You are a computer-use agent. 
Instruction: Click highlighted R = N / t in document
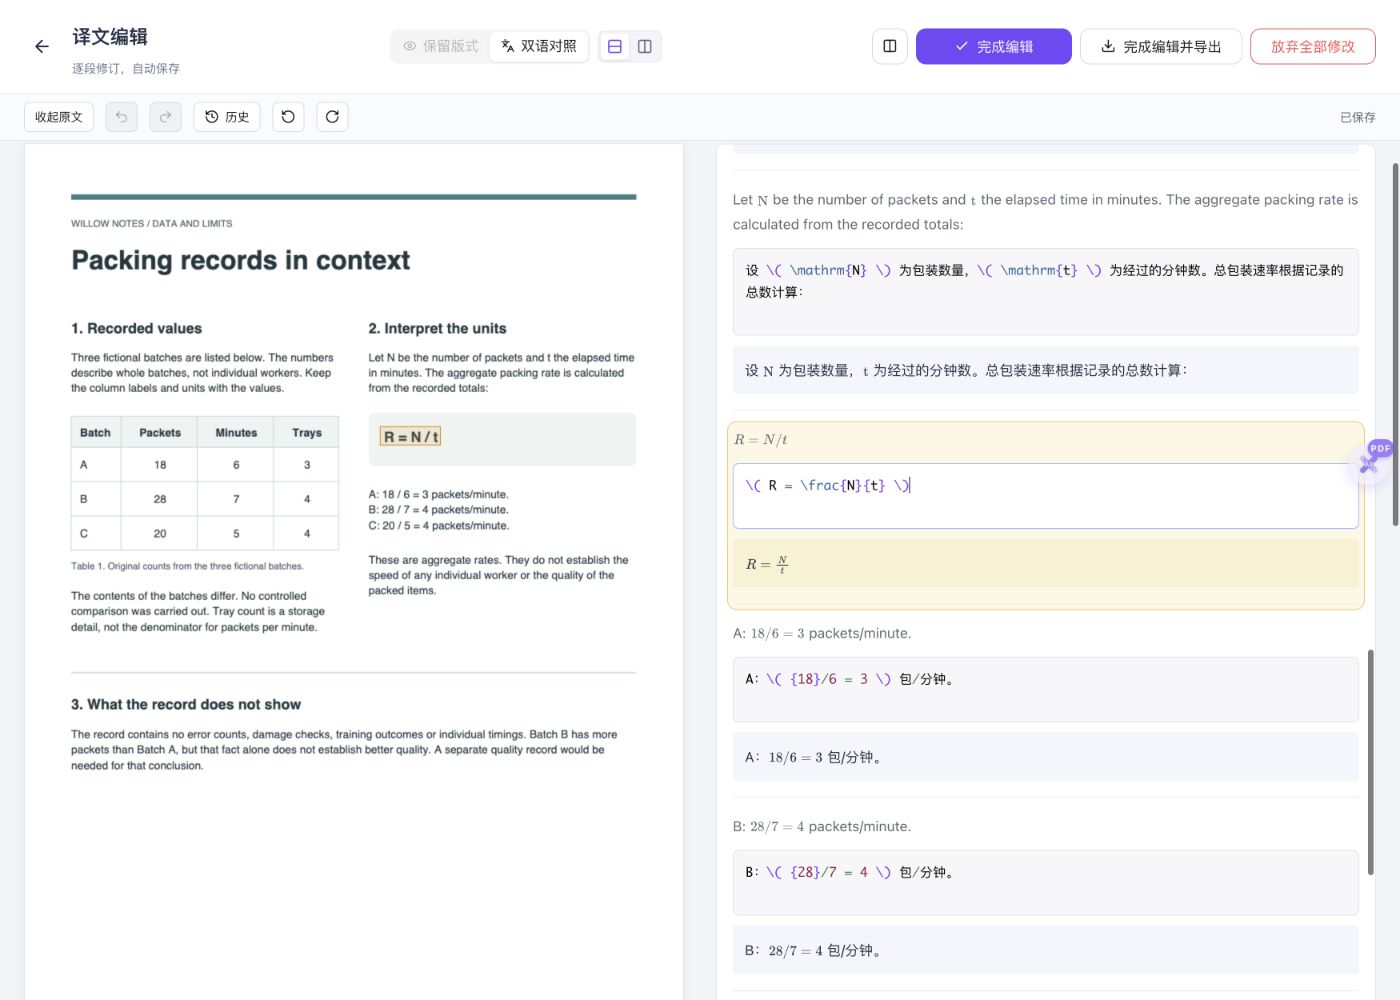(410, 437)
